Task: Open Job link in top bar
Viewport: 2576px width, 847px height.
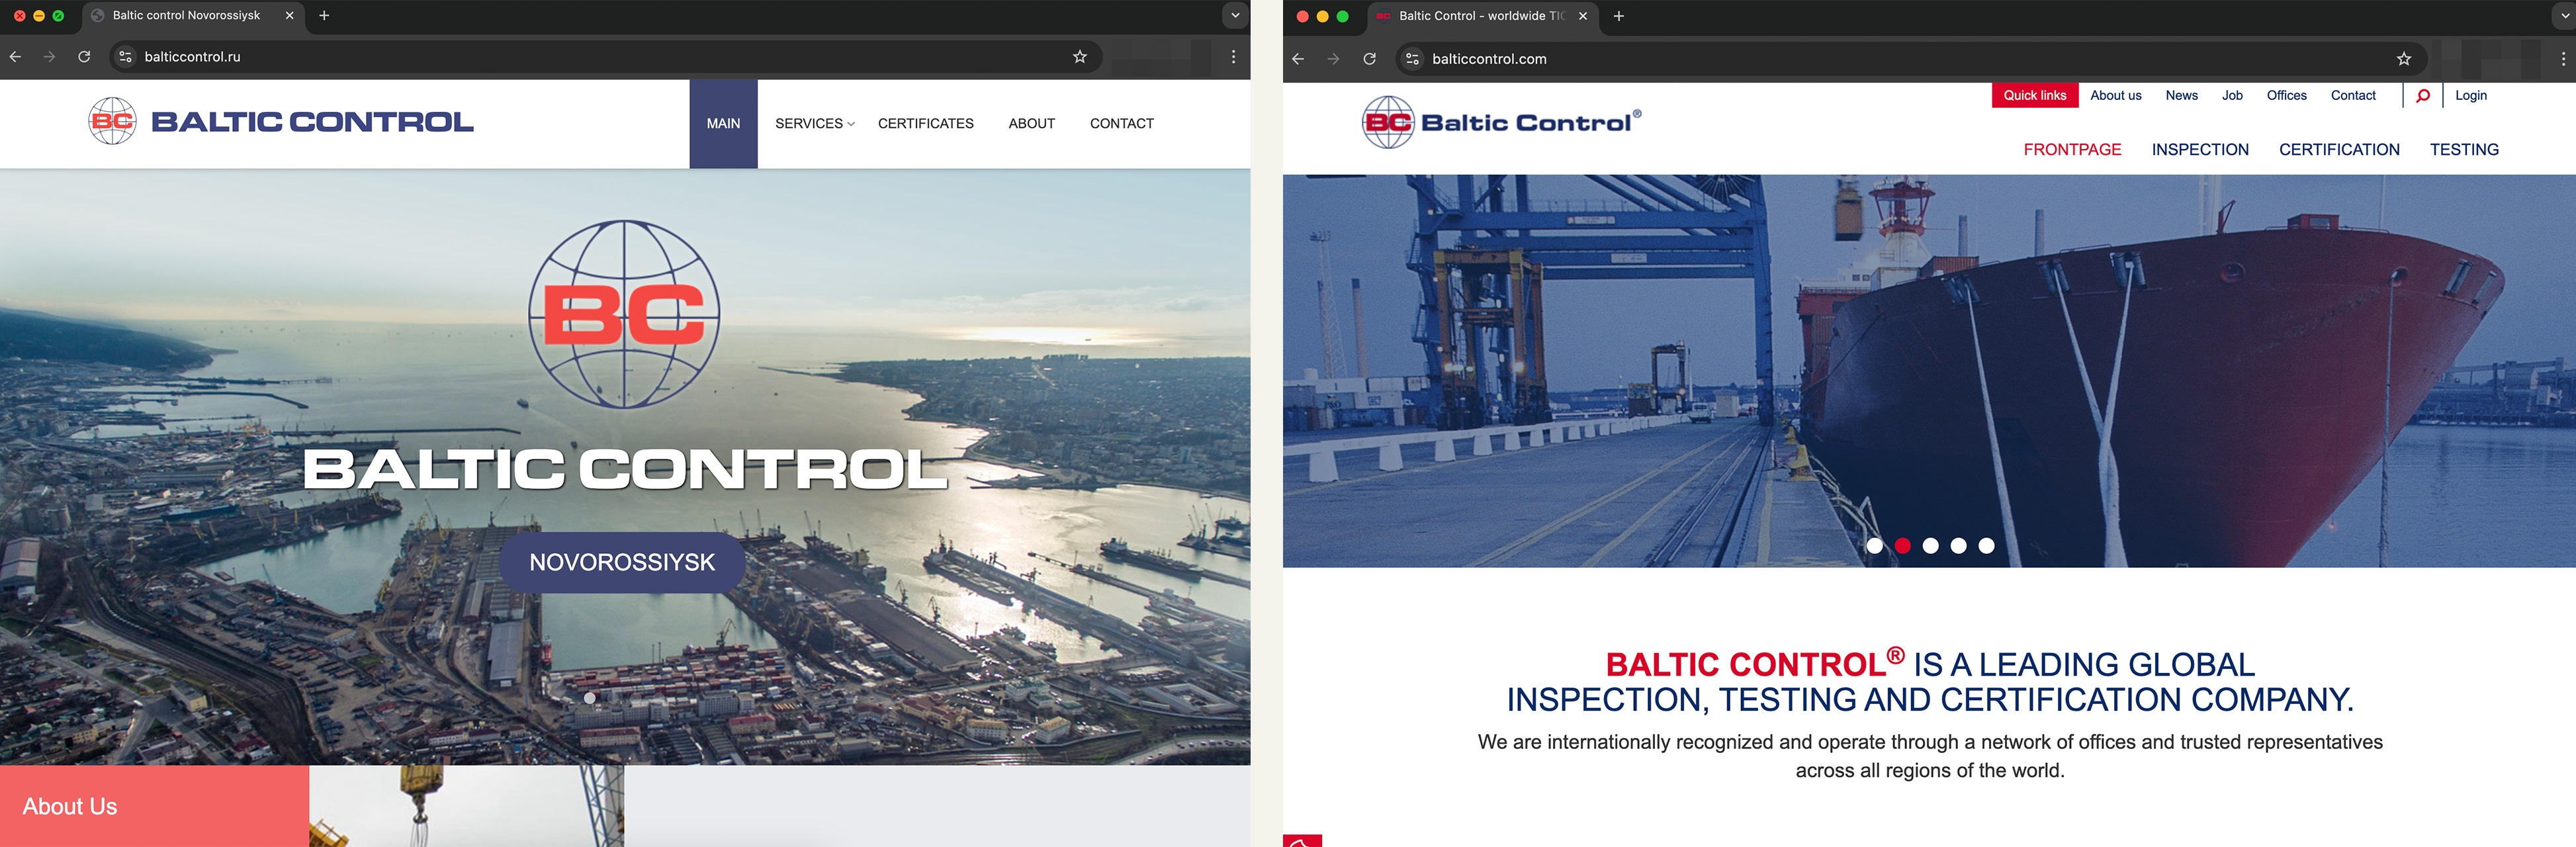Action: [x=2232, y=95]
